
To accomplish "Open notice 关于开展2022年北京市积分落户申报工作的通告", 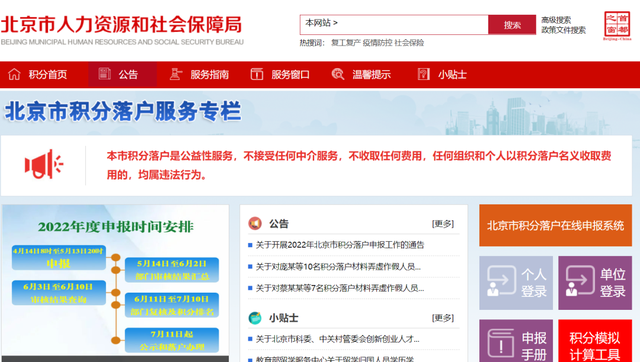I will 340,245.
